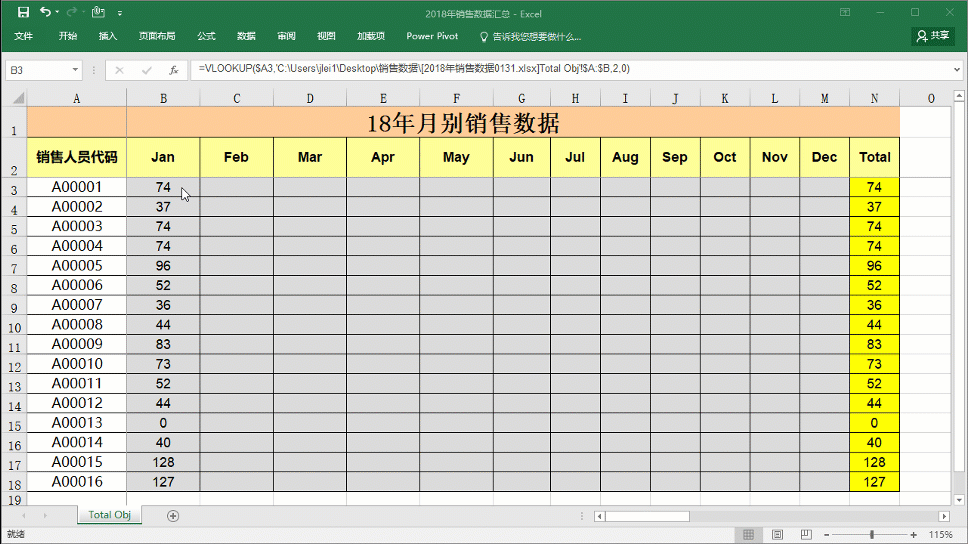This screenshot has height=544, width=968.
Task: Click the Redo arrow icon
Action: point(72,12)
